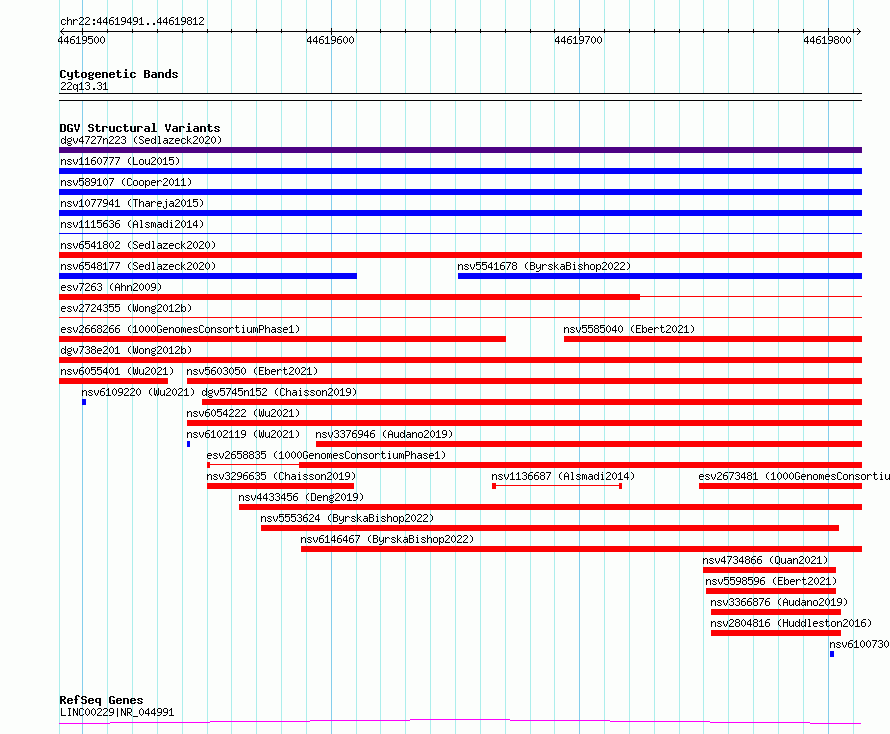Click the small blue nsv6100730 marker
This screenshot has width=890, height=734.
coord(832,654)
